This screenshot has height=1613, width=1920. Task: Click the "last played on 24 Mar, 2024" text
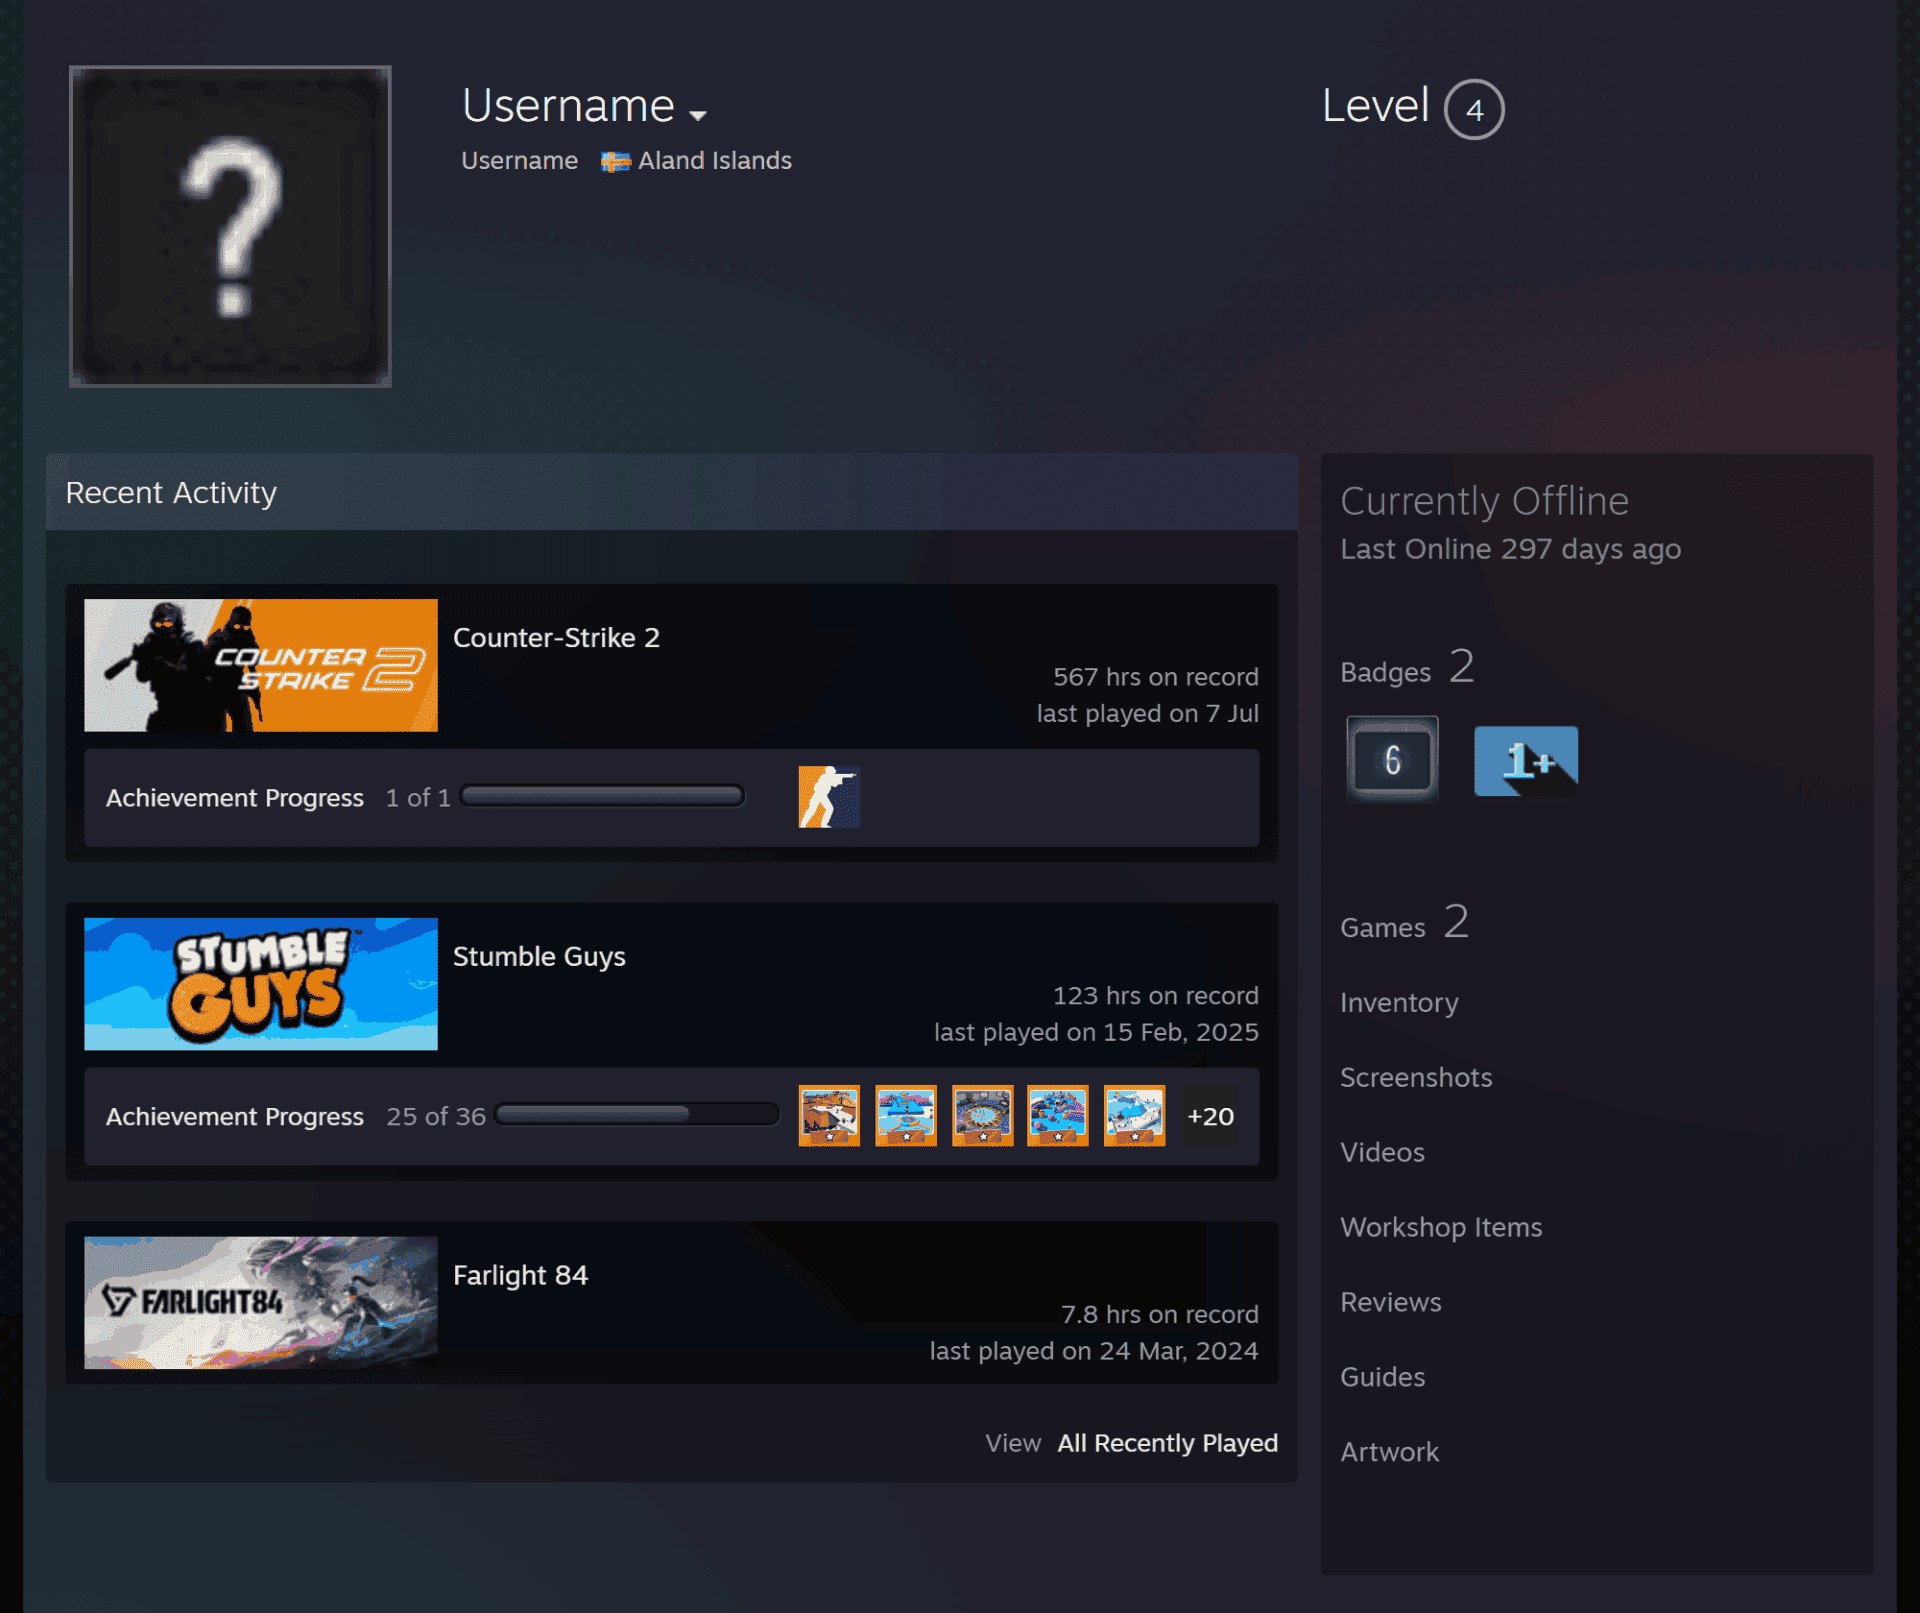click(1094, 1352)
